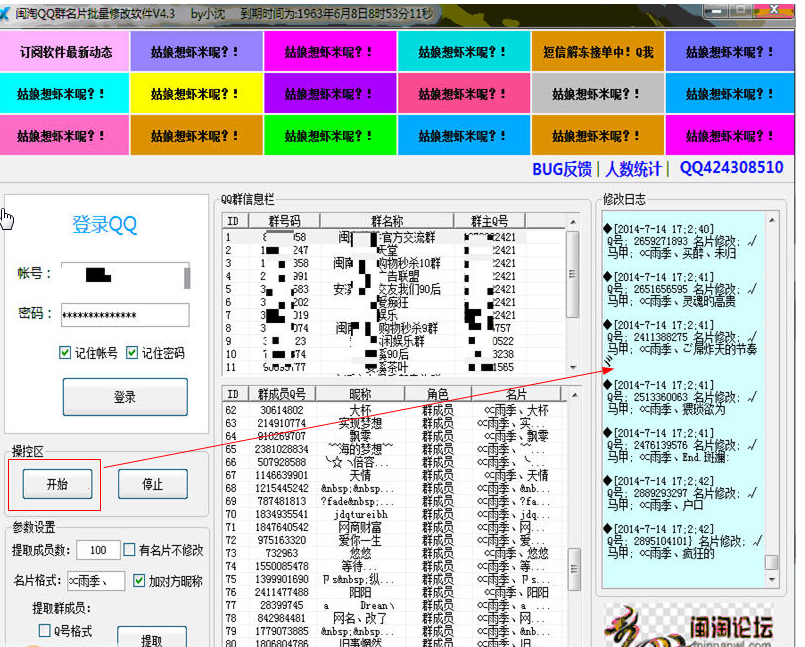Select member row 1146639901
The image size is (805, 647).
pyautogui.click(x=395, y=475)
